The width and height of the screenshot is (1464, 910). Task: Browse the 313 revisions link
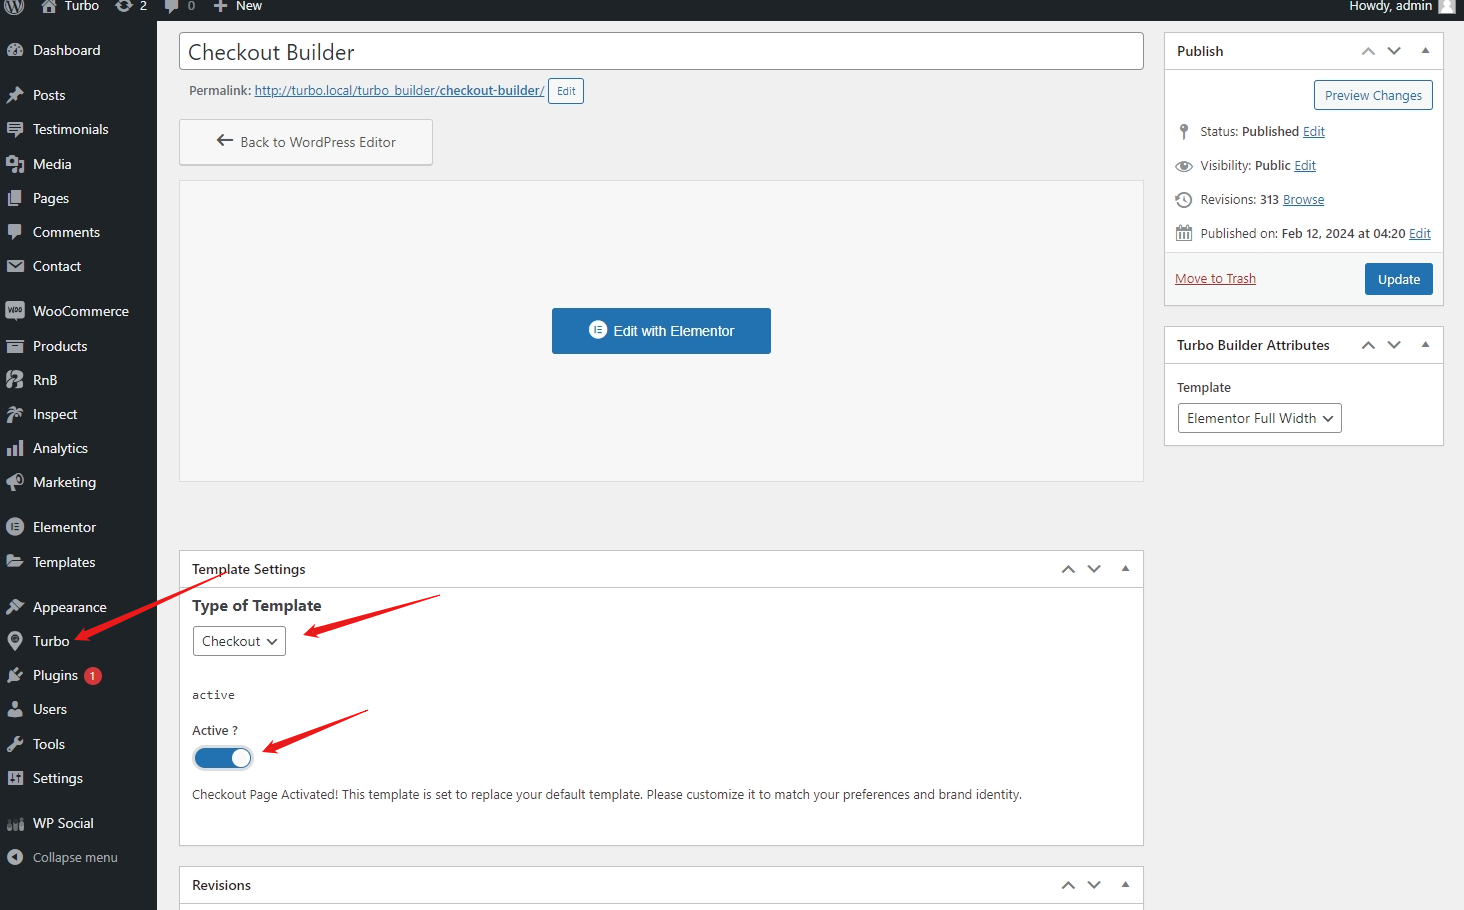coord(1303,200)
